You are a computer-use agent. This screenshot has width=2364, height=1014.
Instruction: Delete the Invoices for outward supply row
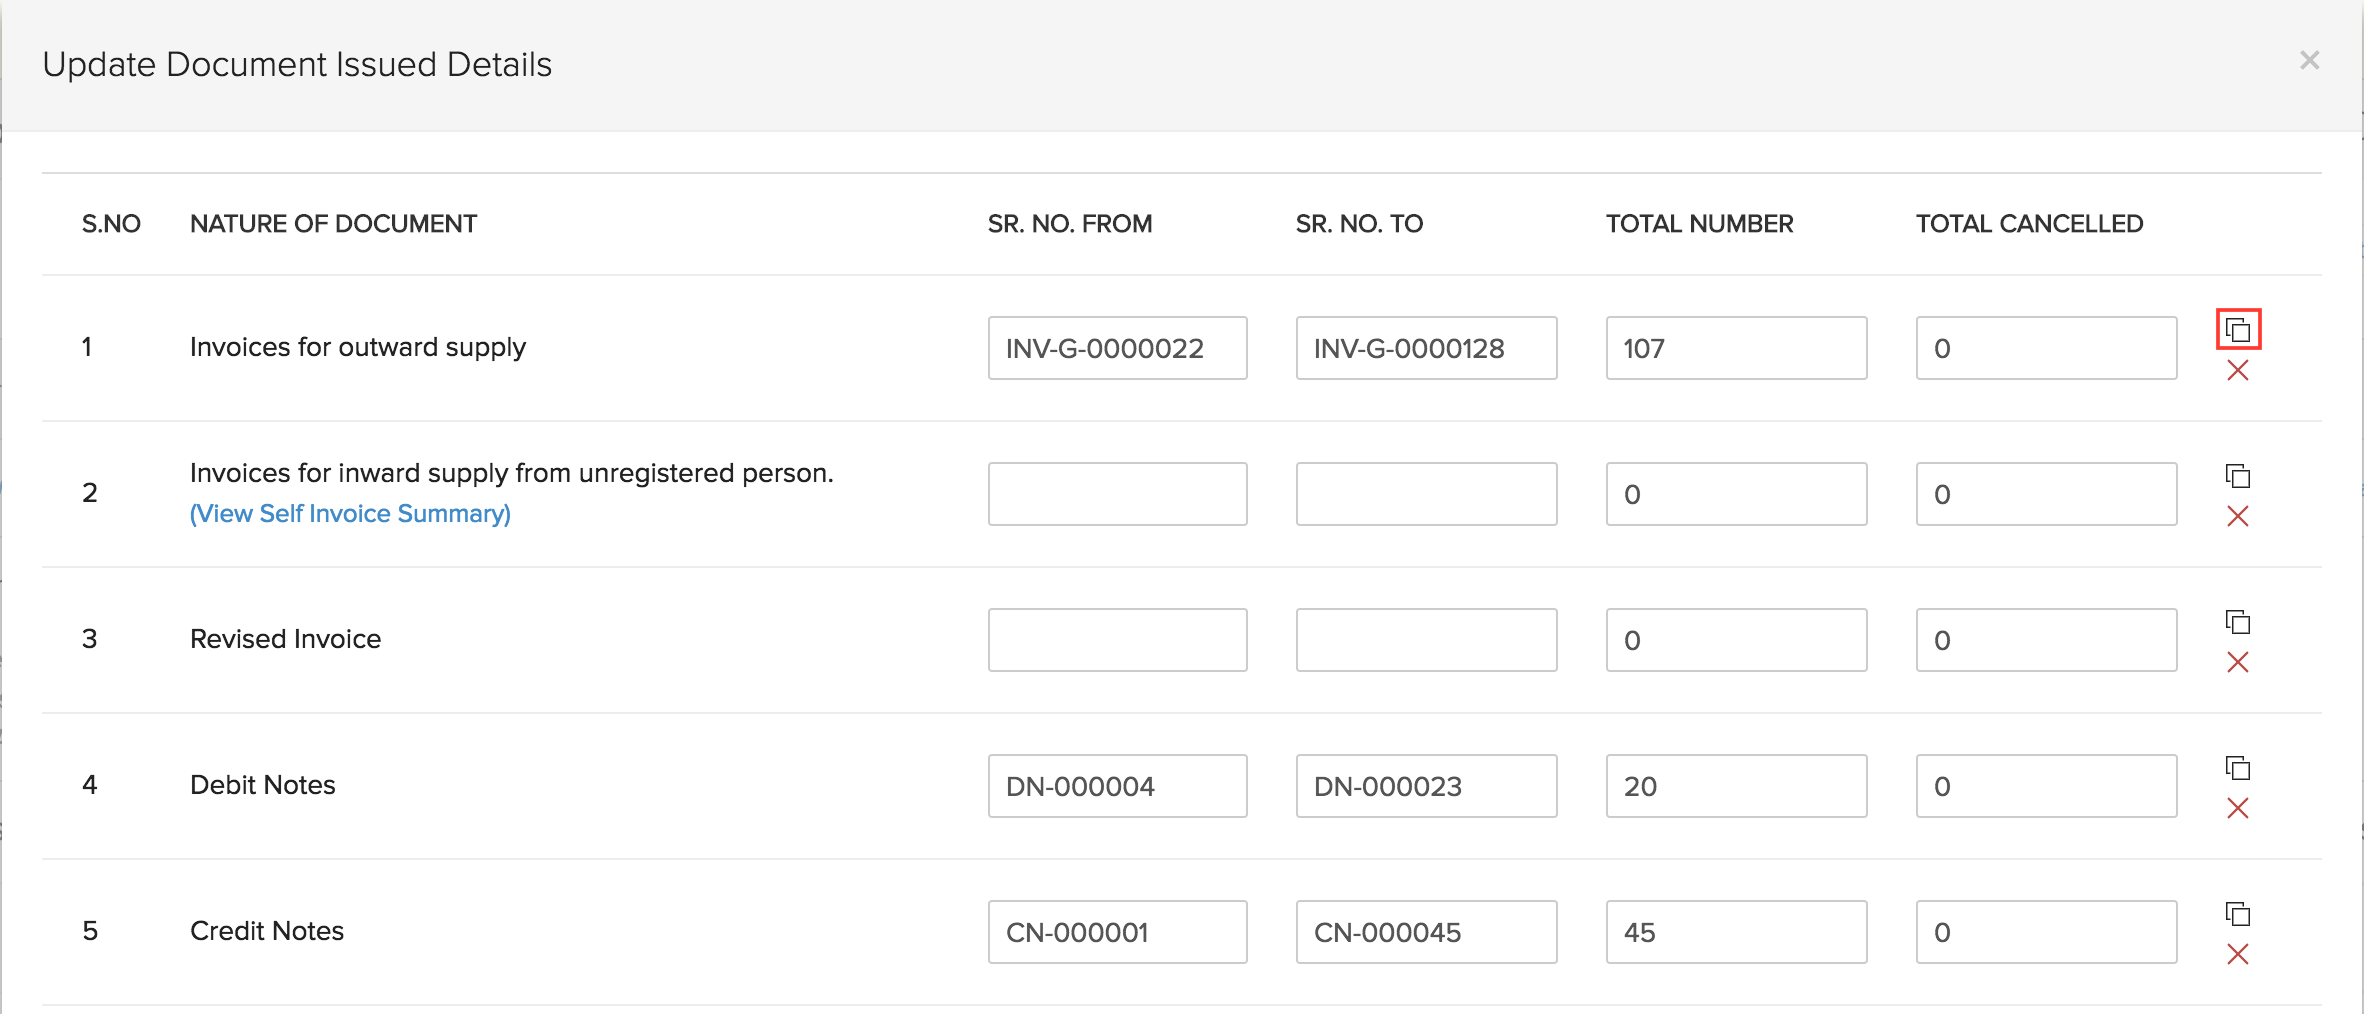[2238, 371]
